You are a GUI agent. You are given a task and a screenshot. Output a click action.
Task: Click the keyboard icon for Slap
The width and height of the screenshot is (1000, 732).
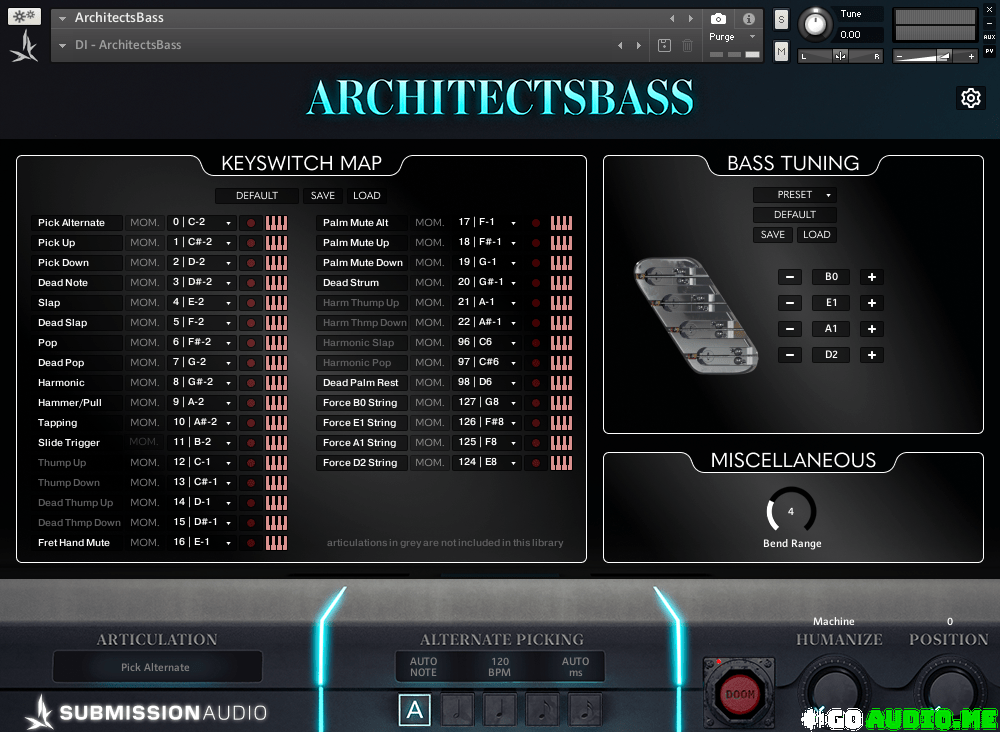pos(276,302)
